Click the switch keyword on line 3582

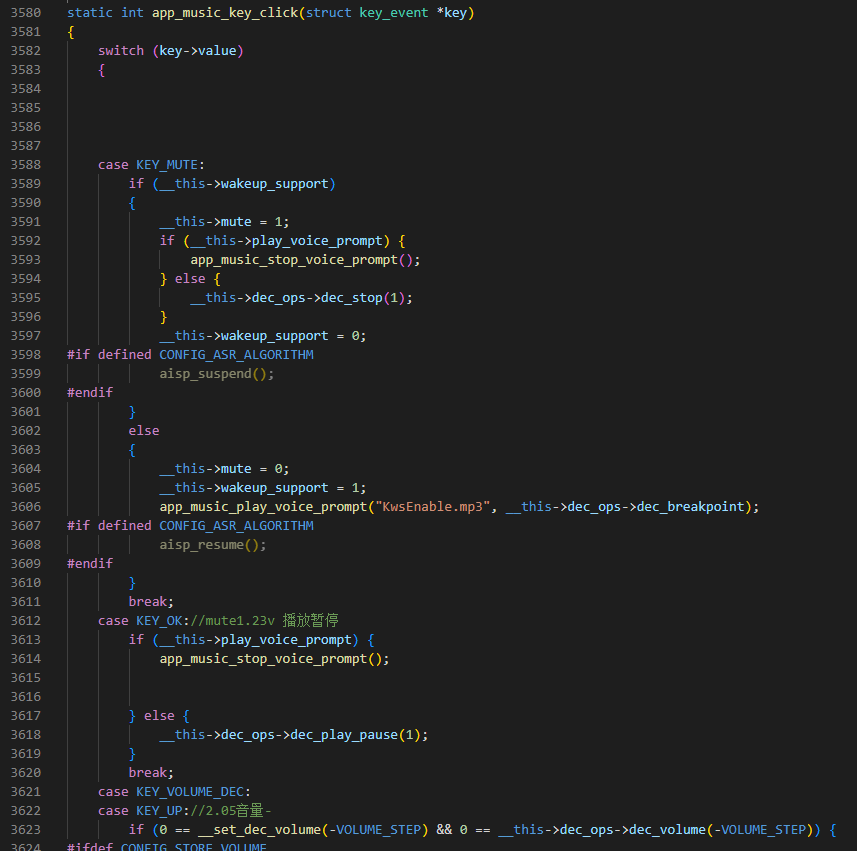pos(121,51)
